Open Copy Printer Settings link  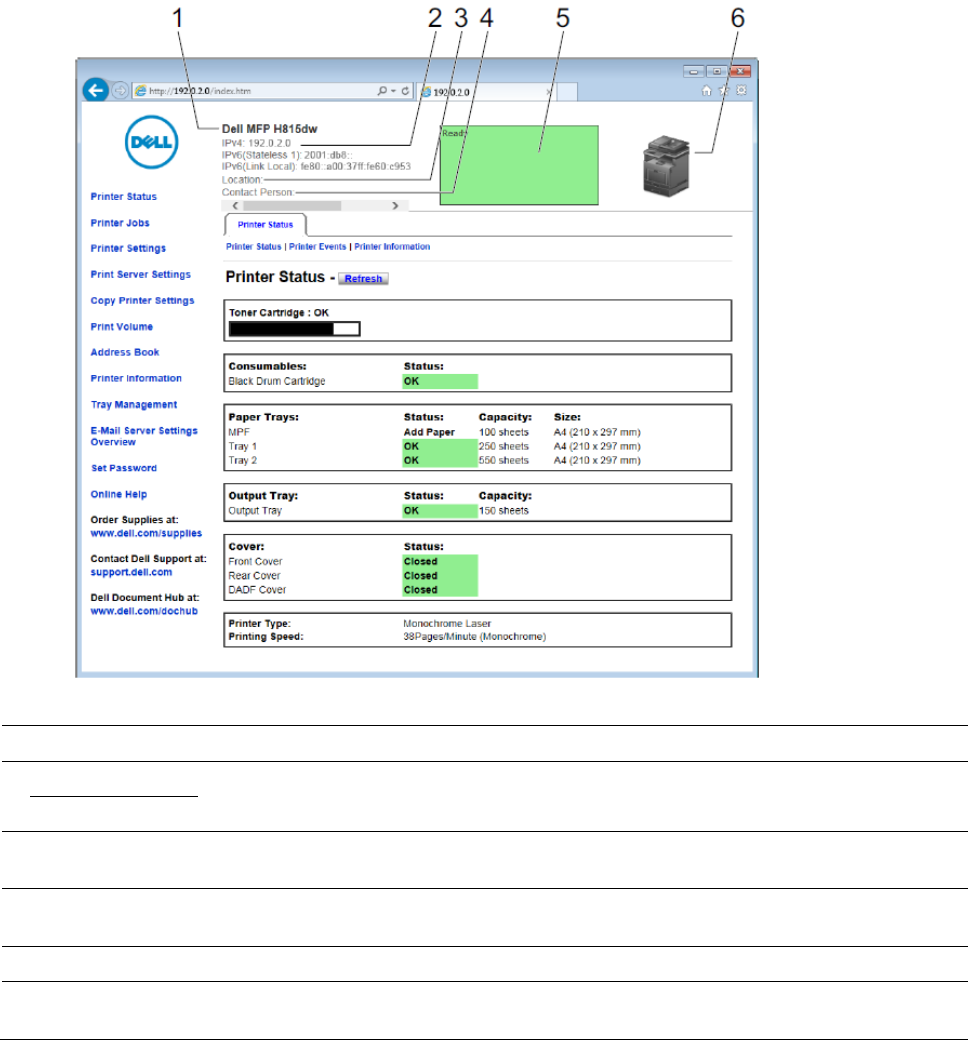(143, 300)
